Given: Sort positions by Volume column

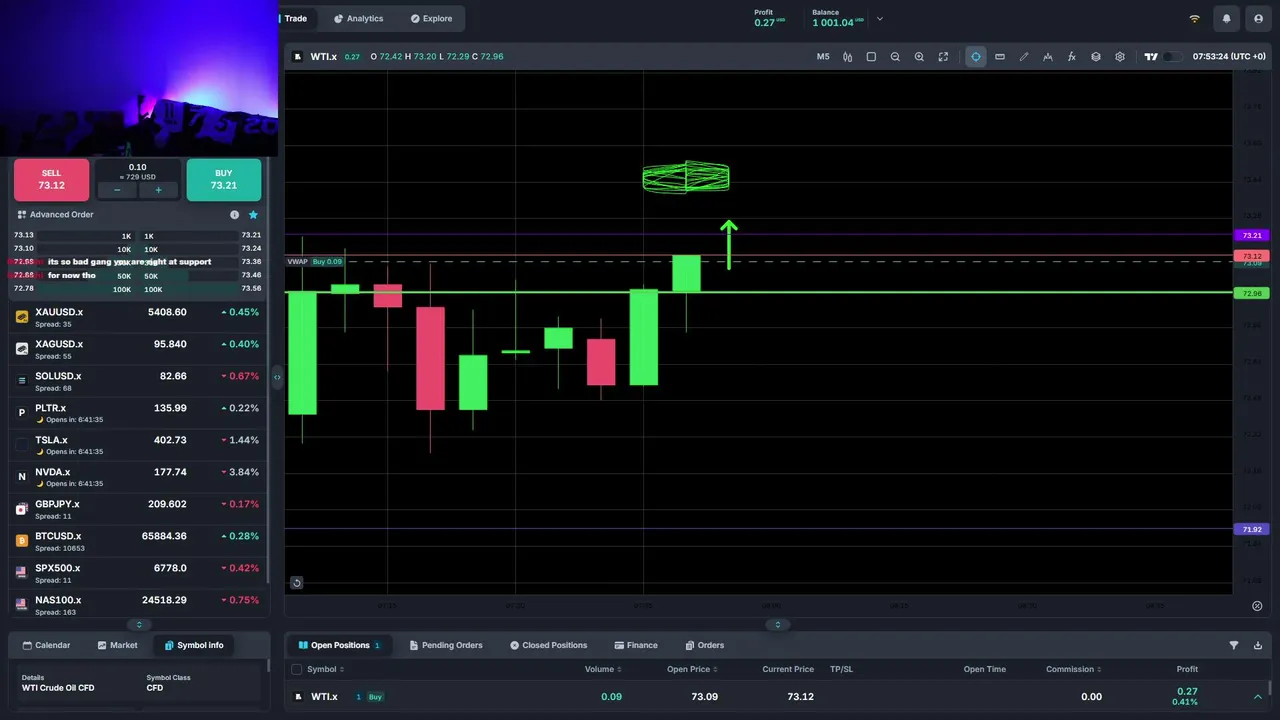Looking at the screenshot, I should [603, 670].
